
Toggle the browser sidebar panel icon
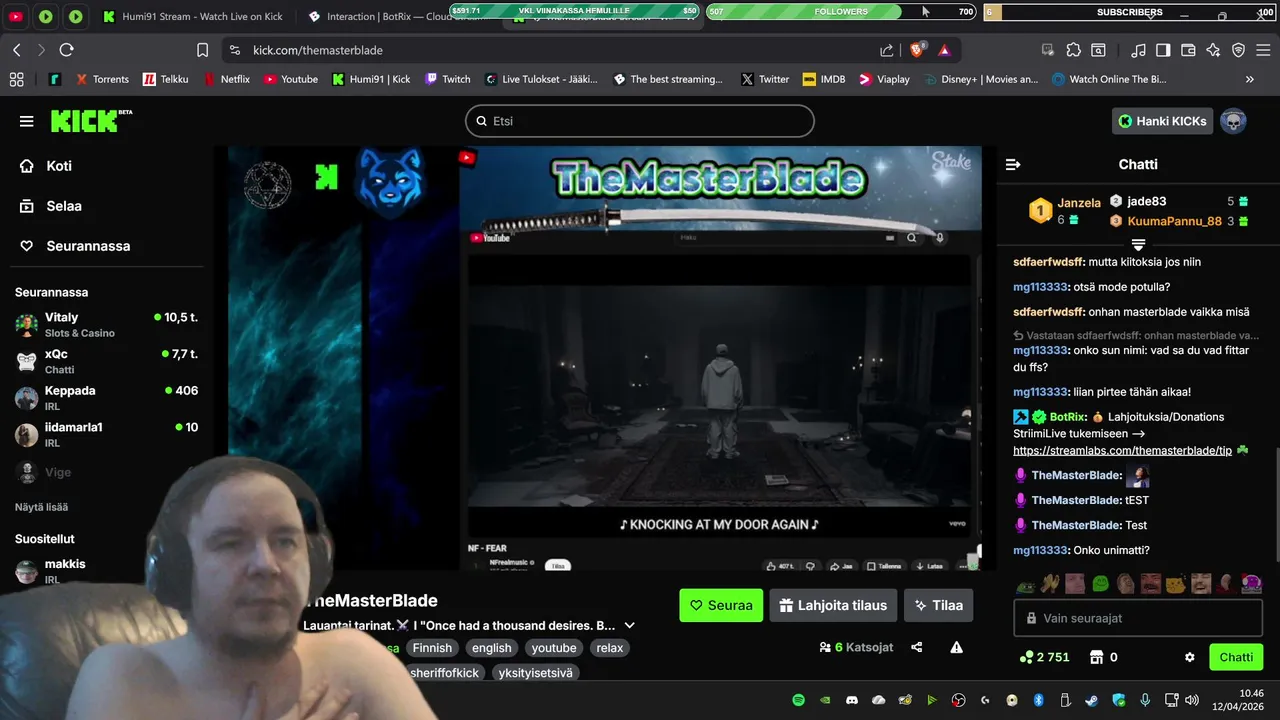pos(1163,50)
